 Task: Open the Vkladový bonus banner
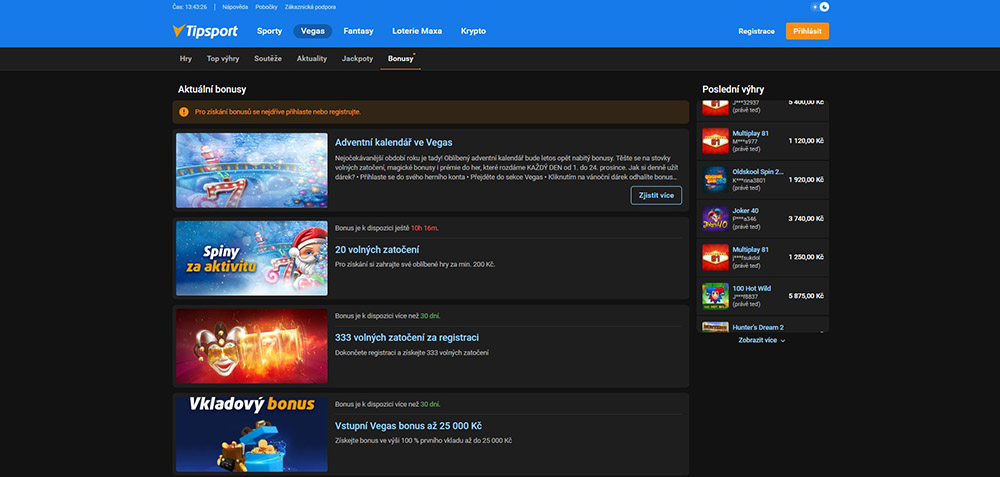[252, 434]
